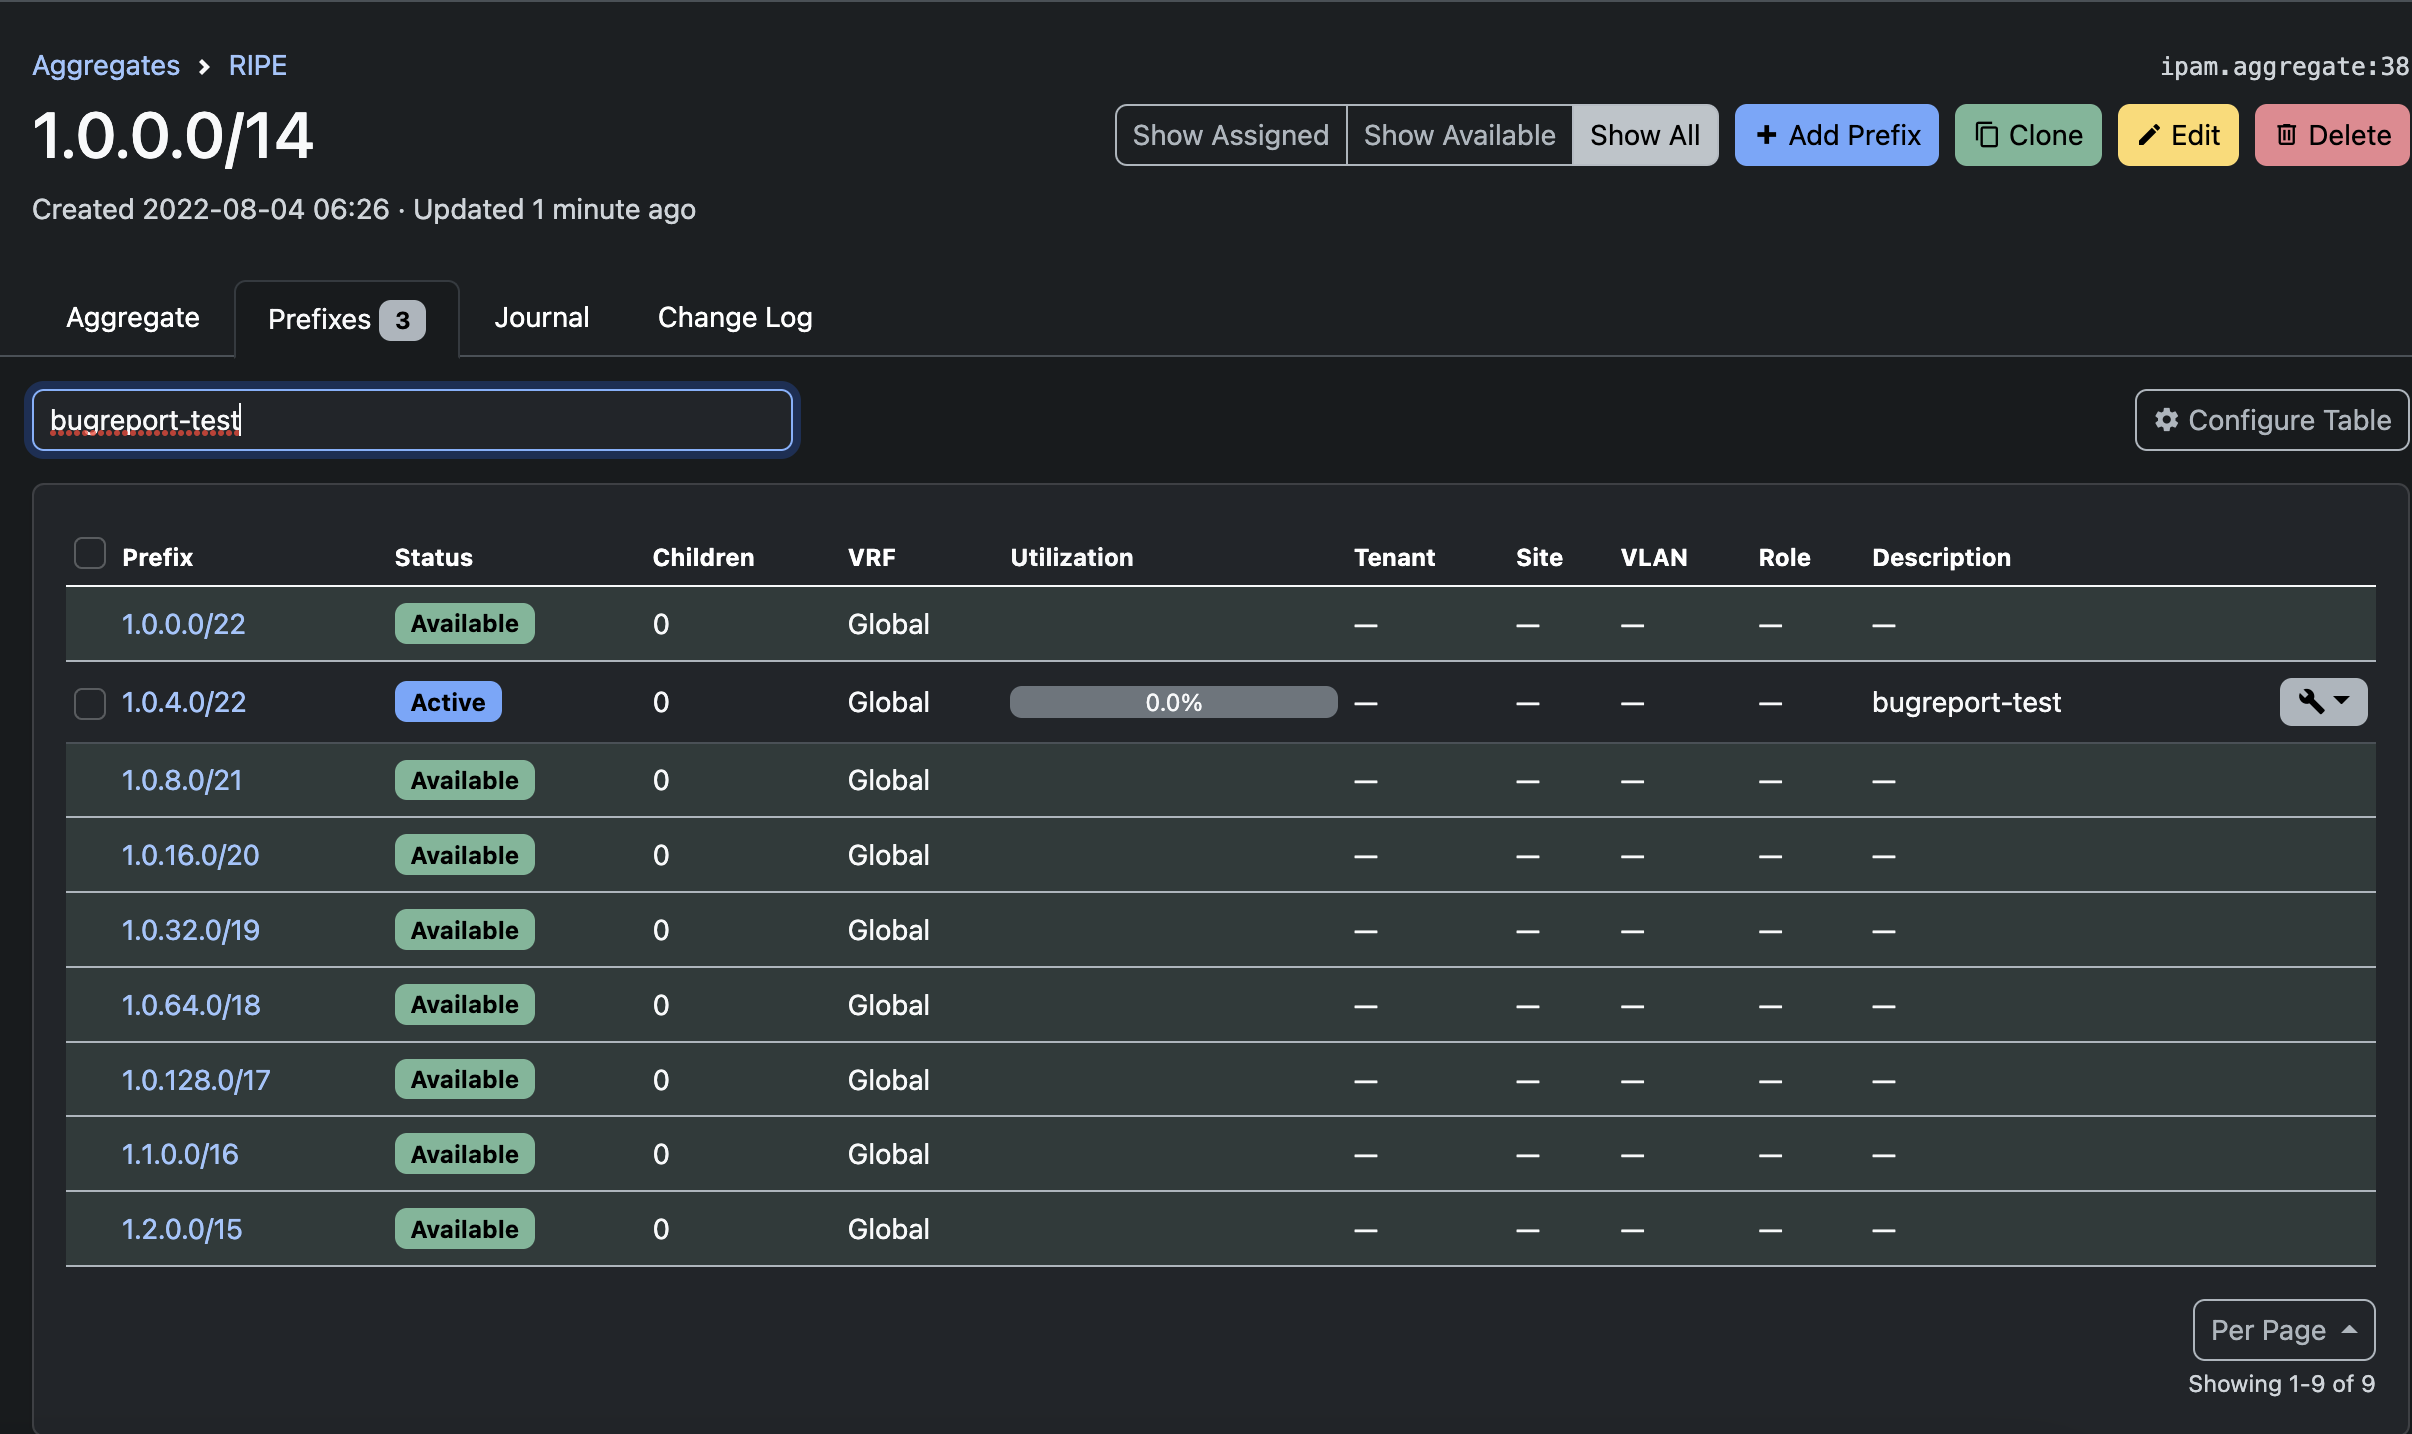Add a prefix using the Add Prefix button
This screenshot has width=2412, height=1434.
click(x=1836, y=134)
